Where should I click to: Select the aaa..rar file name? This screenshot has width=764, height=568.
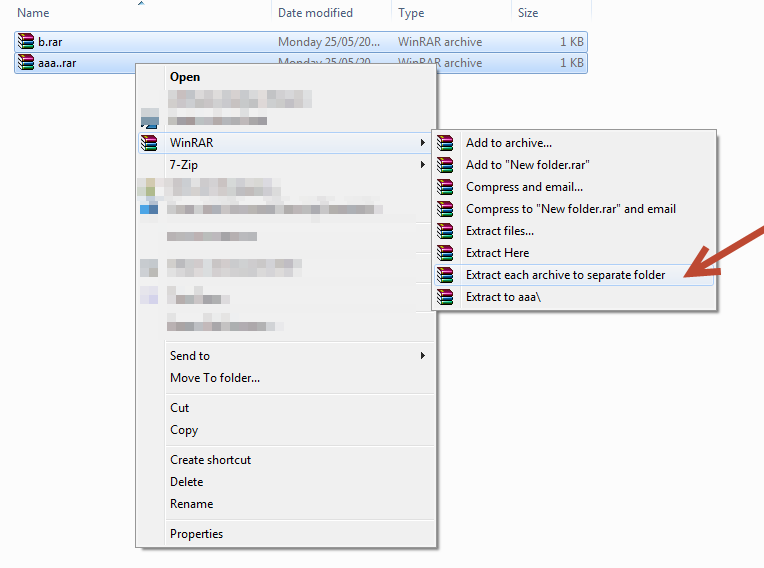tap(57, 63)
